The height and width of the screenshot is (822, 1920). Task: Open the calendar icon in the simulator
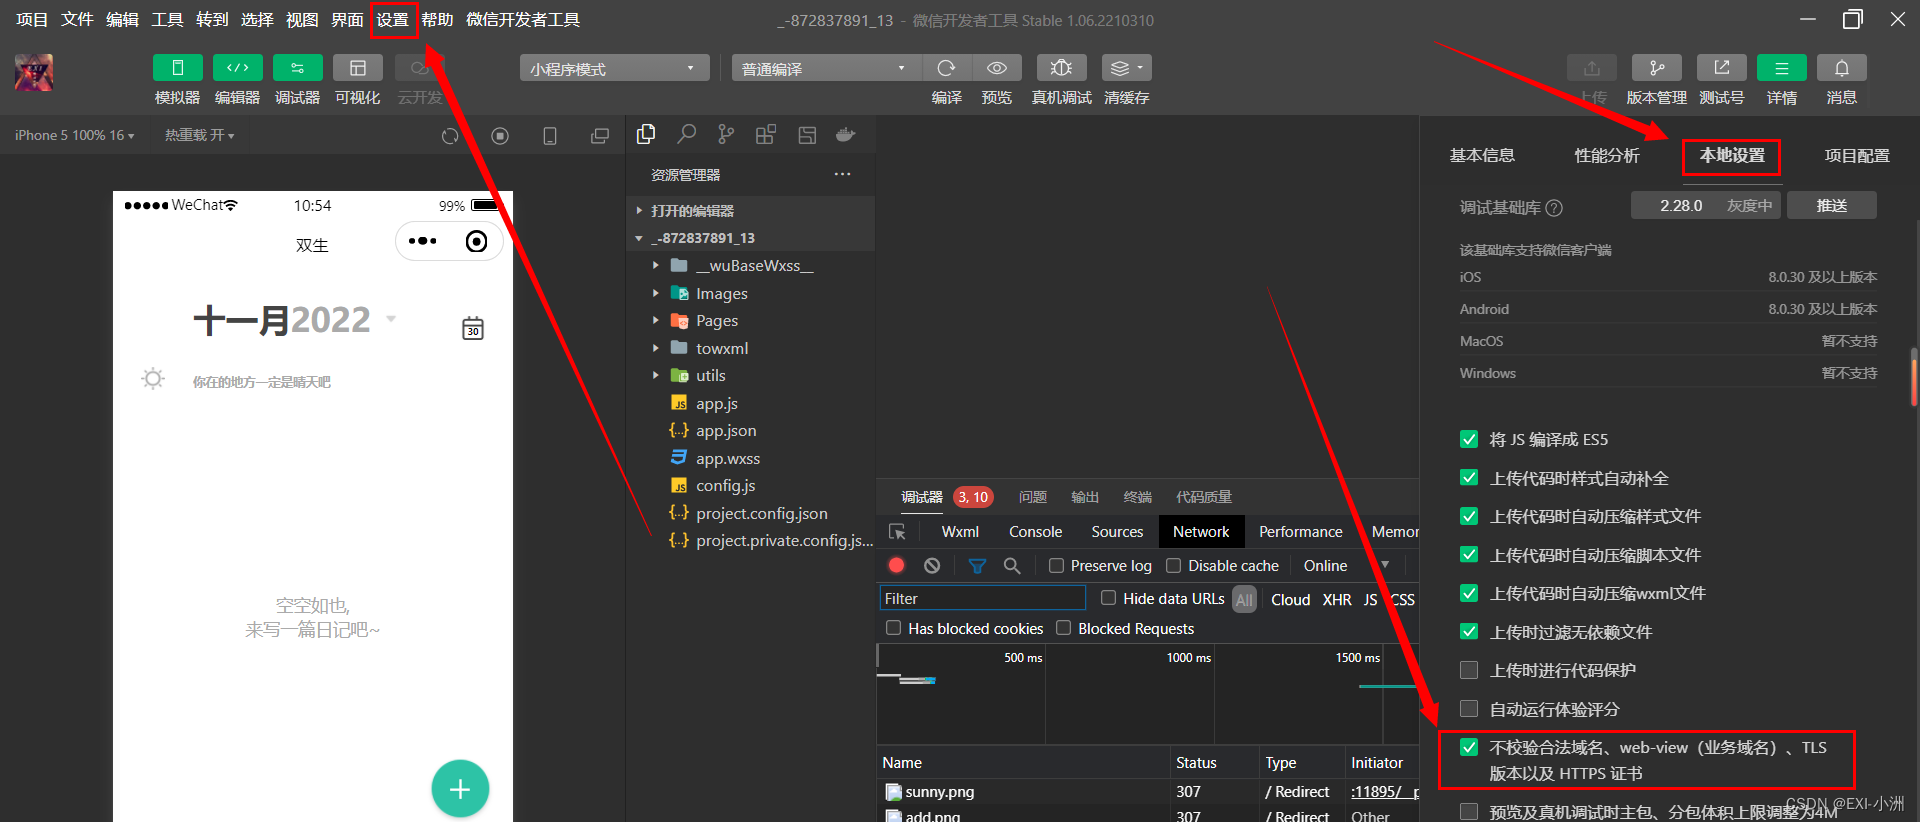(x=473, y=328)
